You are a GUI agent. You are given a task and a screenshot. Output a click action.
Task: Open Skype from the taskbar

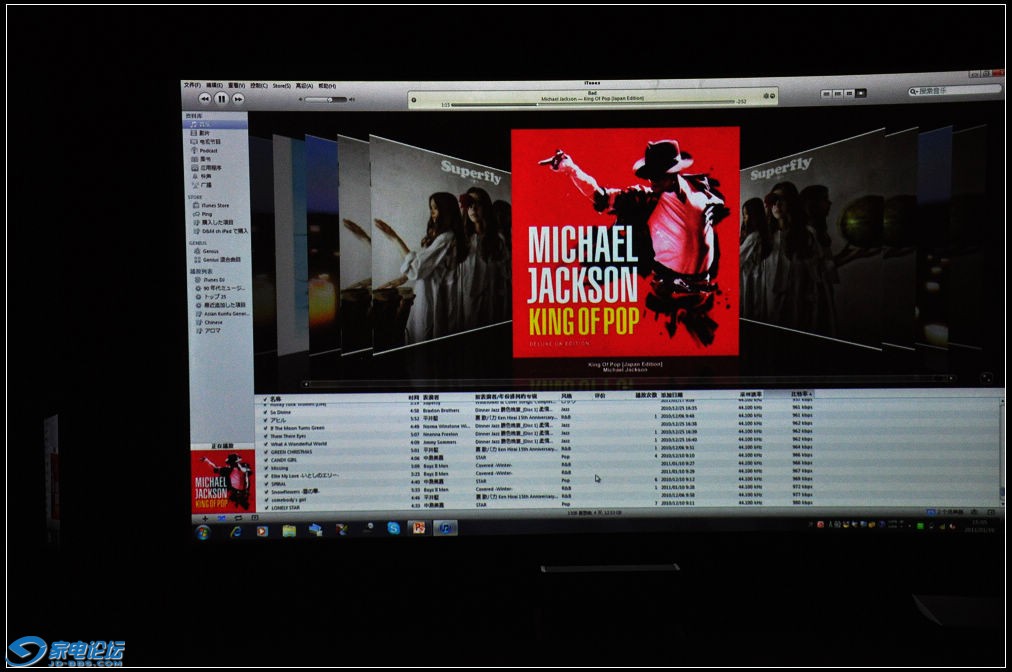[x=393, y=528]
